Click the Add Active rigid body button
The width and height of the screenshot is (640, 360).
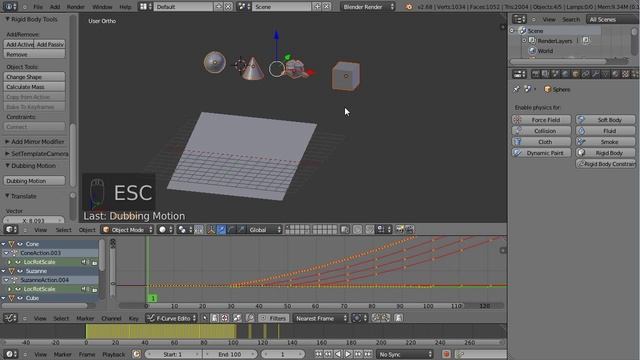(x=19, y=44)
